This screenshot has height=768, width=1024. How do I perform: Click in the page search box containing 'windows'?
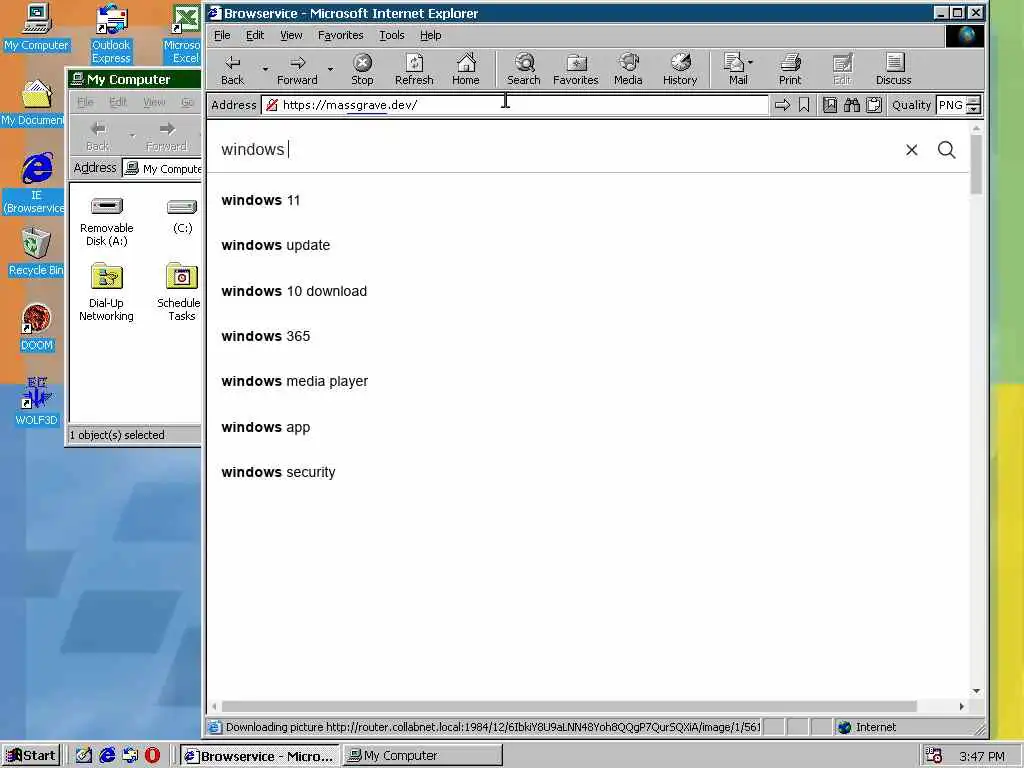(555, 150)
